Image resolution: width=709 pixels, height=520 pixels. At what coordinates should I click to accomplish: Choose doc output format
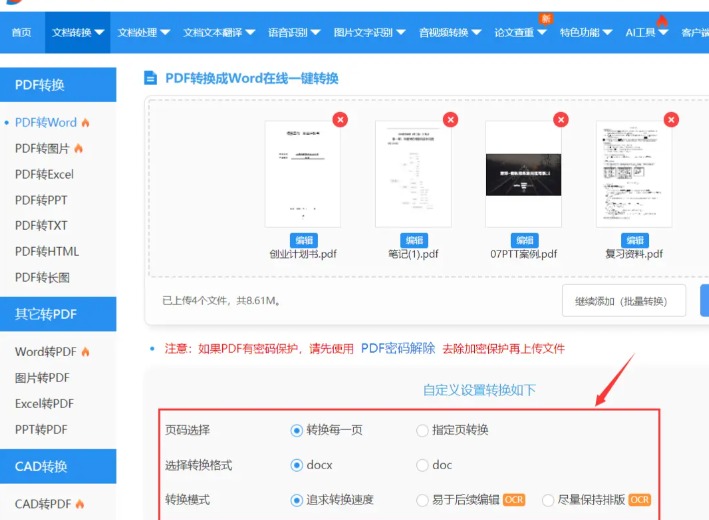tap(422, 465)
